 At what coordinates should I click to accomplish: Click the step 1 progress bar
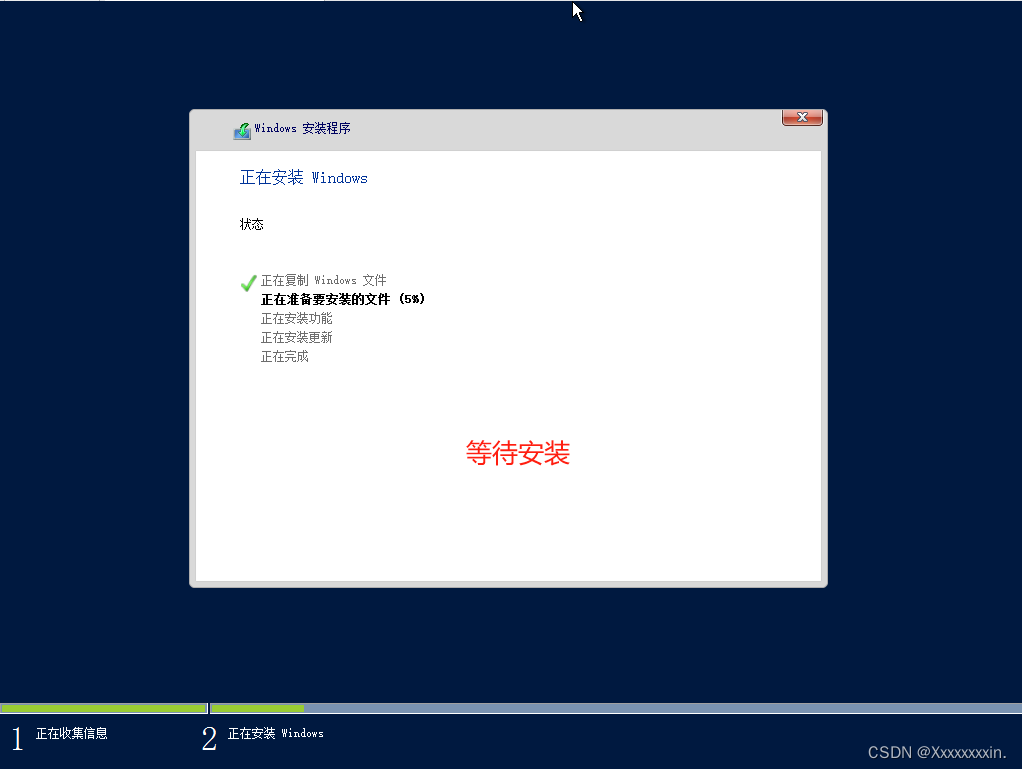click(104, 708)
